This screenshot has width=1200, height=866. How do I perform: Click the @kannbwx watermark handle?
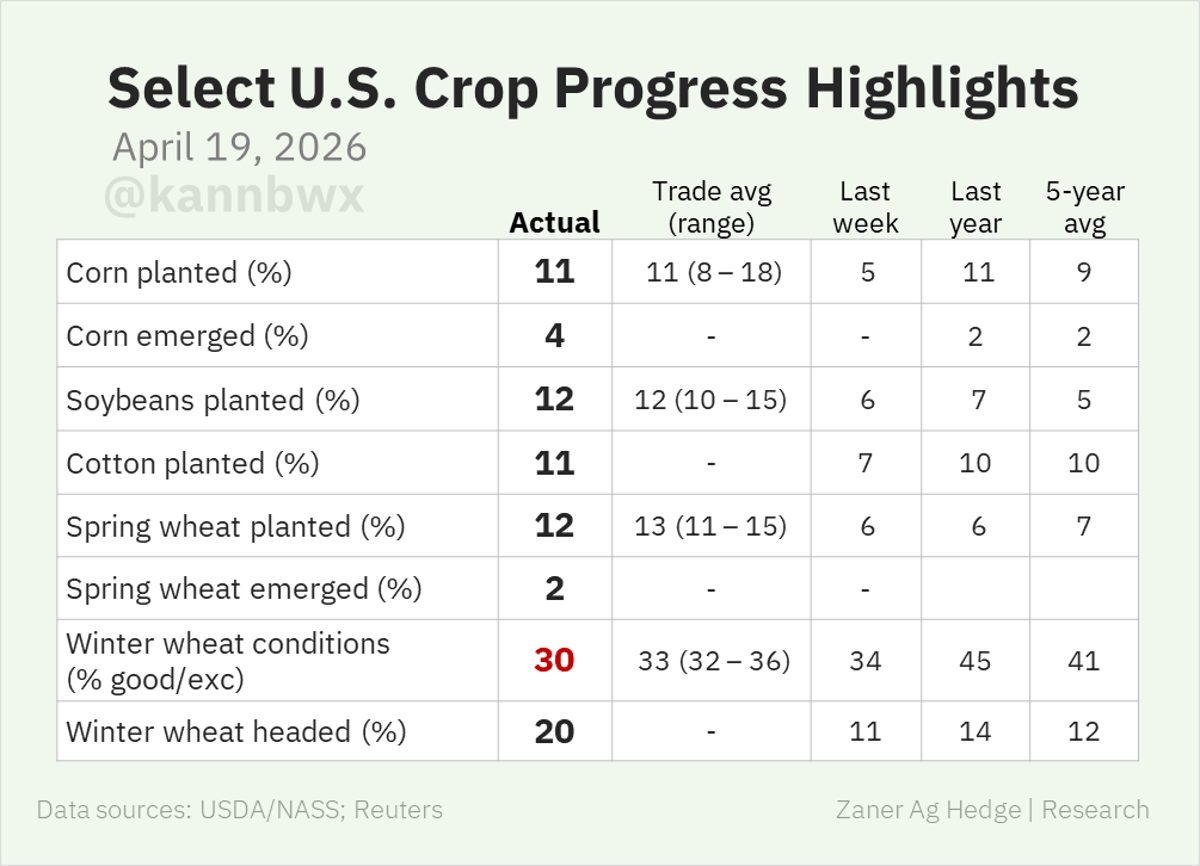coord(234,195)
